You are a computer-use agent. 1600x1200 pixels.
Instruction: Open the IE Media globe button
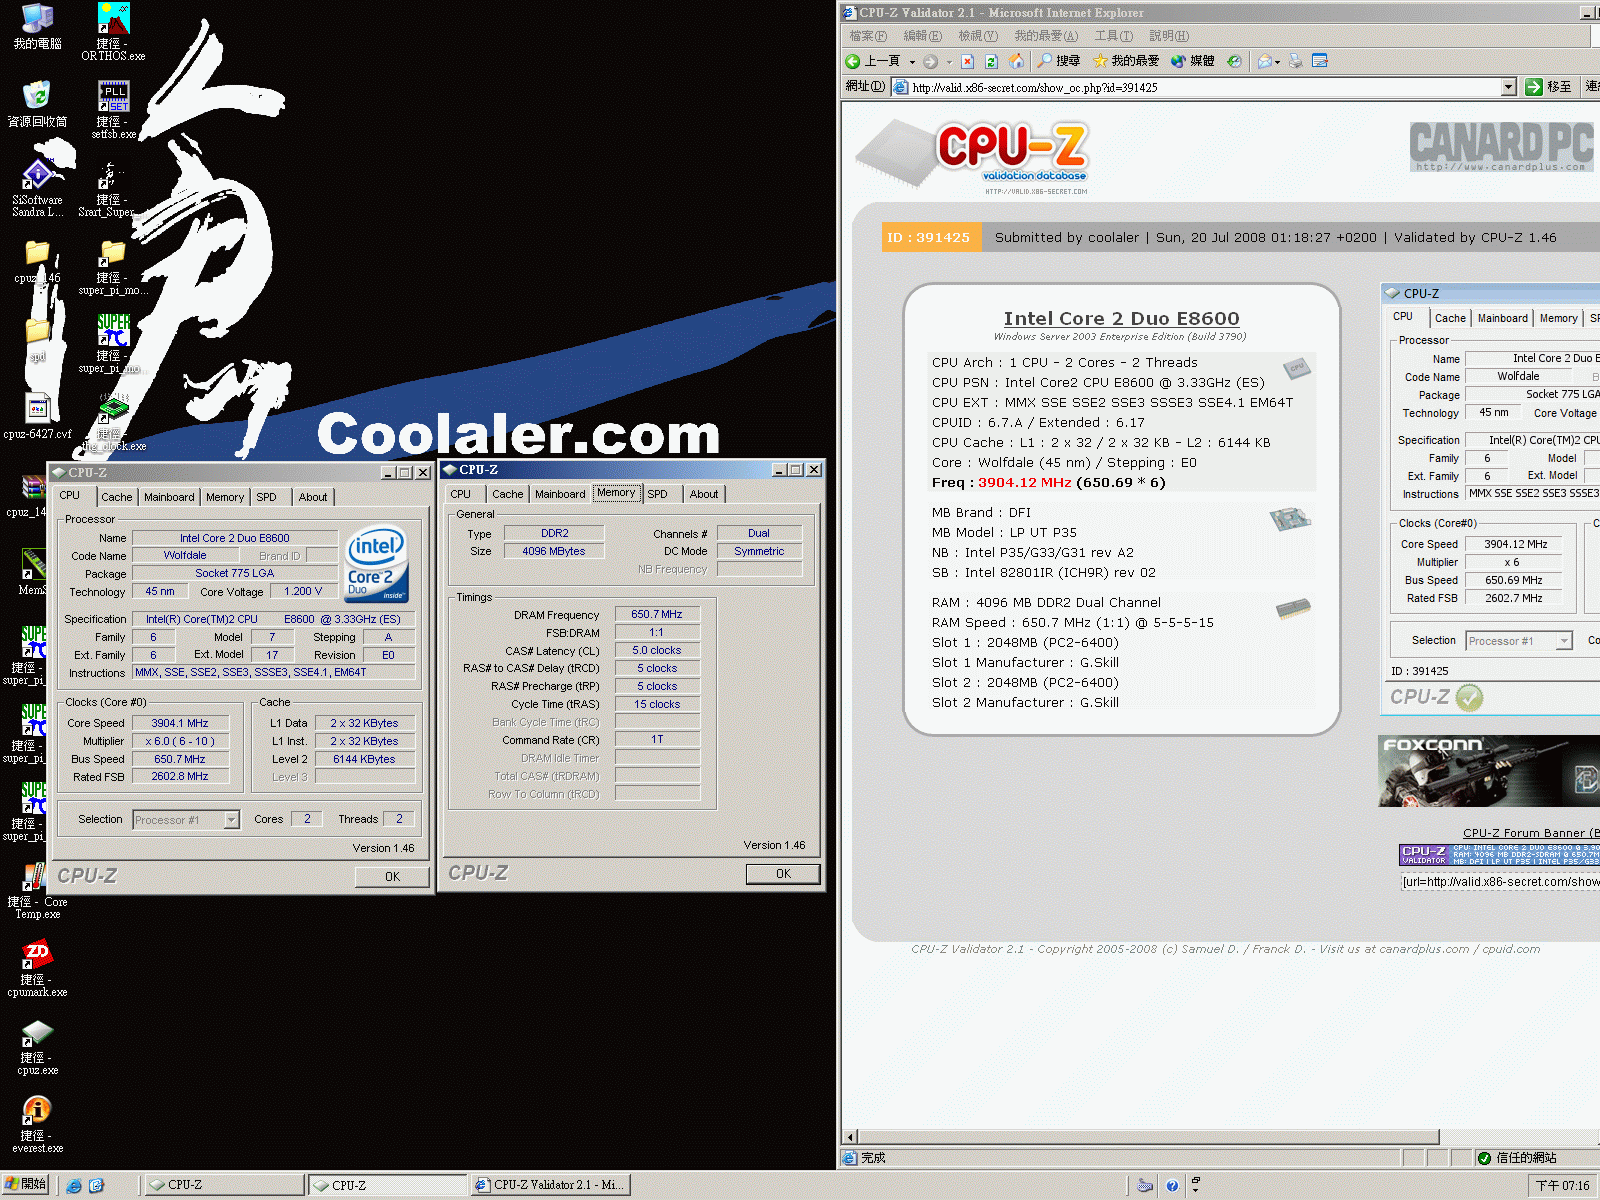click(x=1192, y=61)
